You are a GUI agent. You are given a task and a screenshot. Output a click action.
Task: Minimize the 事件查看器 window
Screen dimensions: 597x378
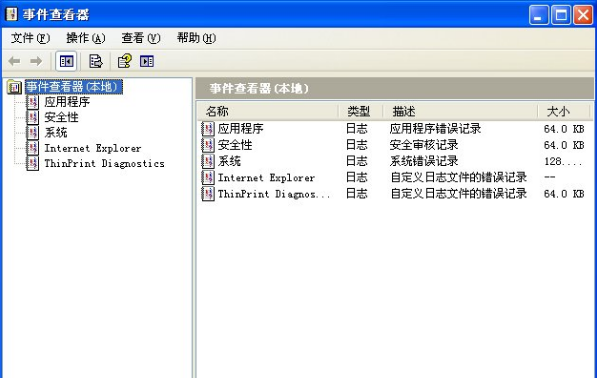(x=539, y=15)
